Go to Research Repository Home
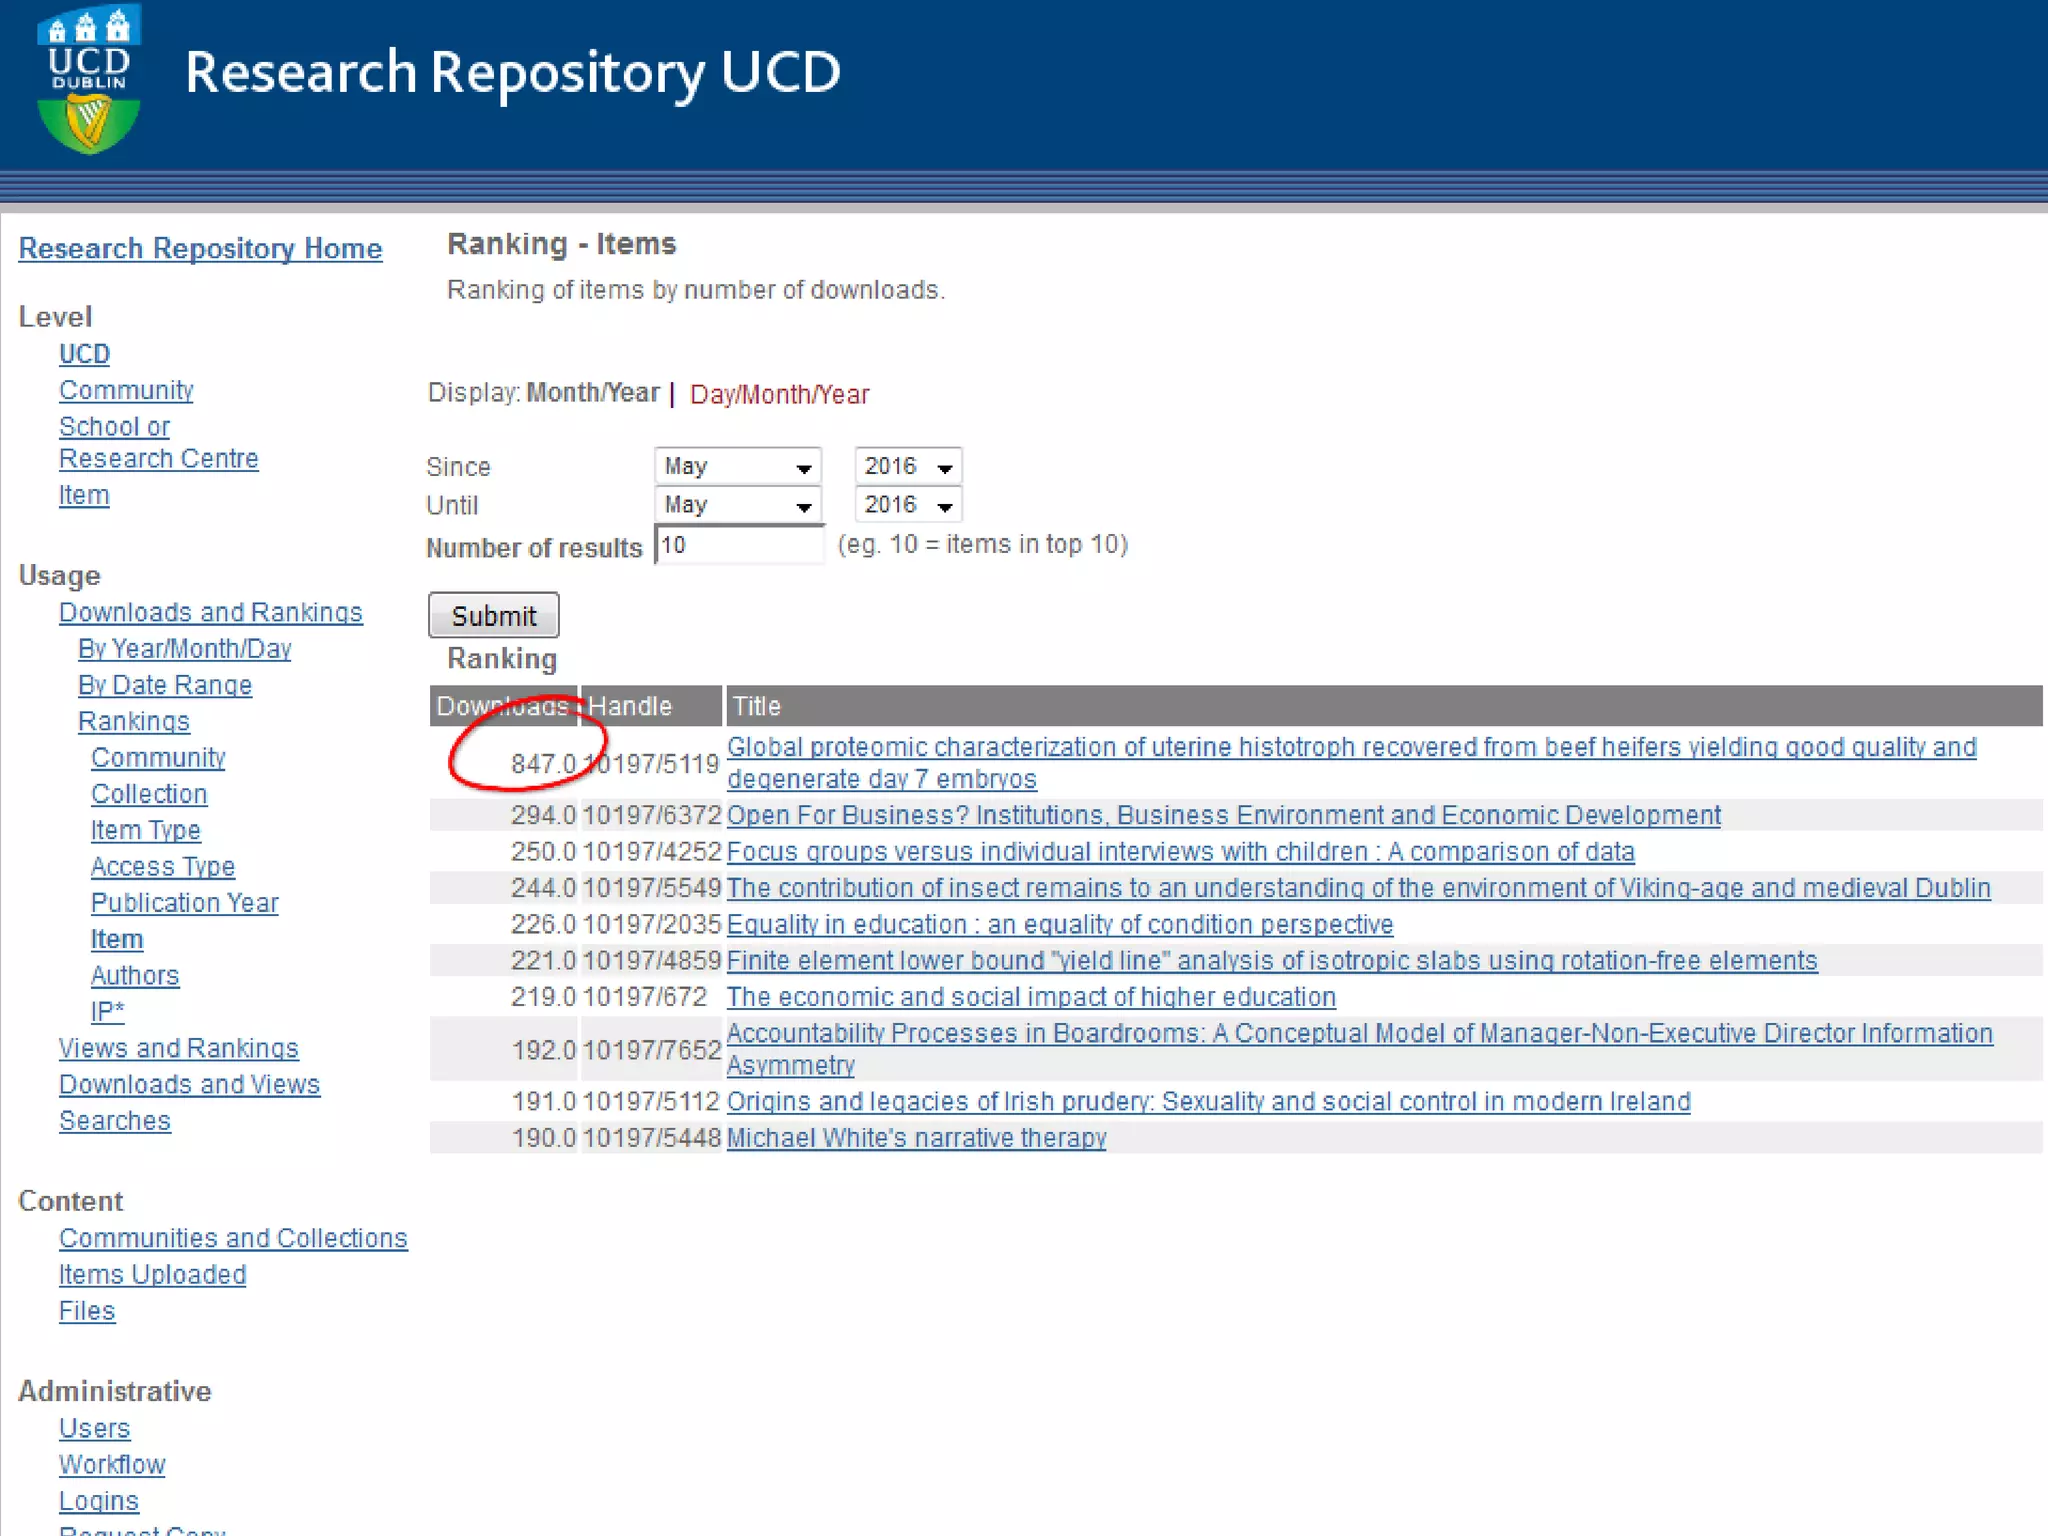Viewport: 2048px width, 1536px height. (200, 248)
